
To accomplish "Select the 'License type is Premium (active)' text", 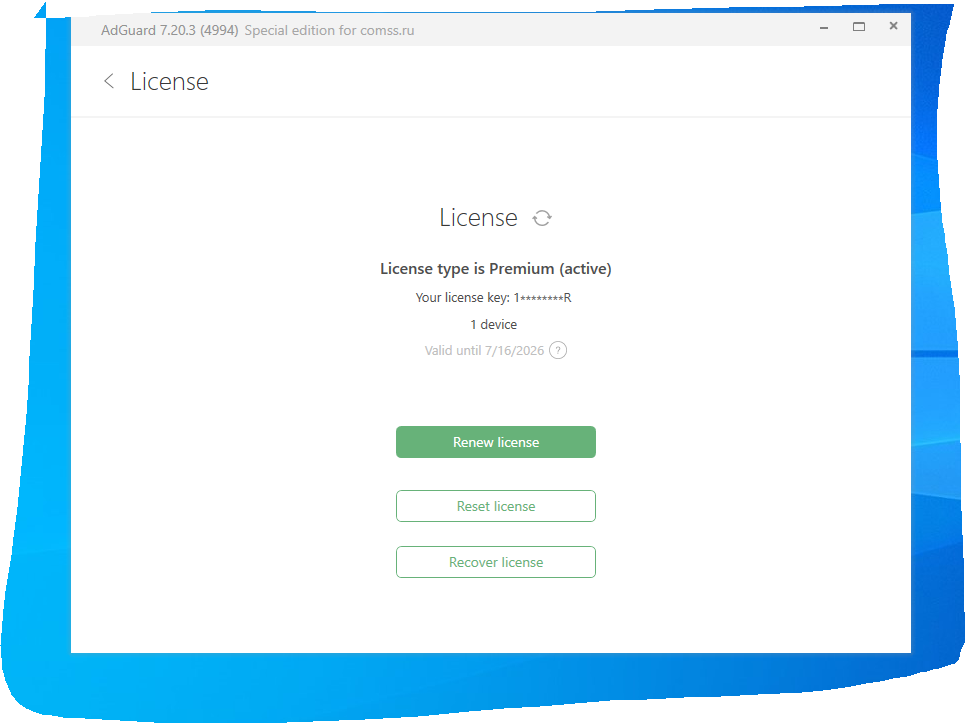I will point(495,269).
